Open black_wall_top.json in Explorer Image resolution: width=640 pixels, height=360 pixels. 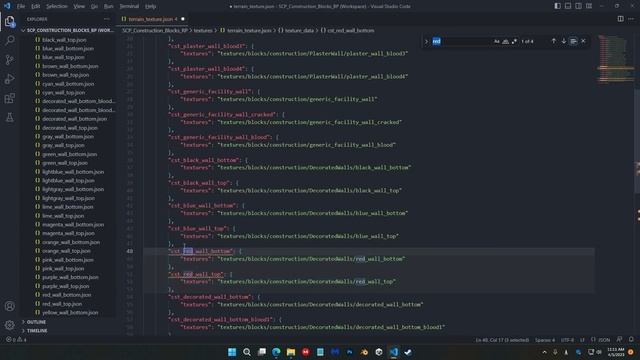coord(64,40)
